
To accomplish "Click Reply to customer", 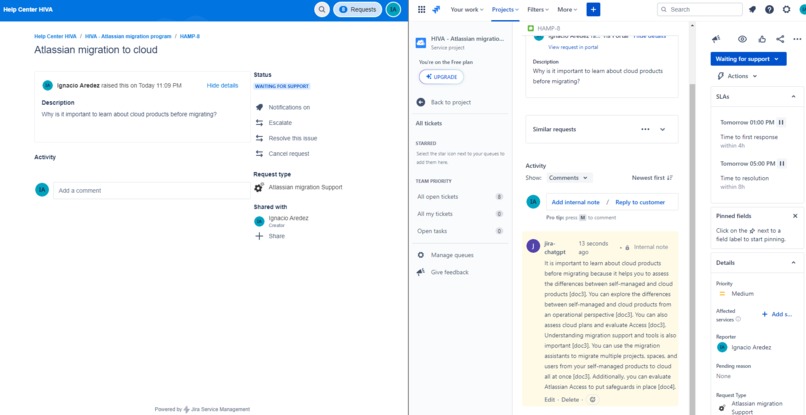I will click(x=640, y=203).
